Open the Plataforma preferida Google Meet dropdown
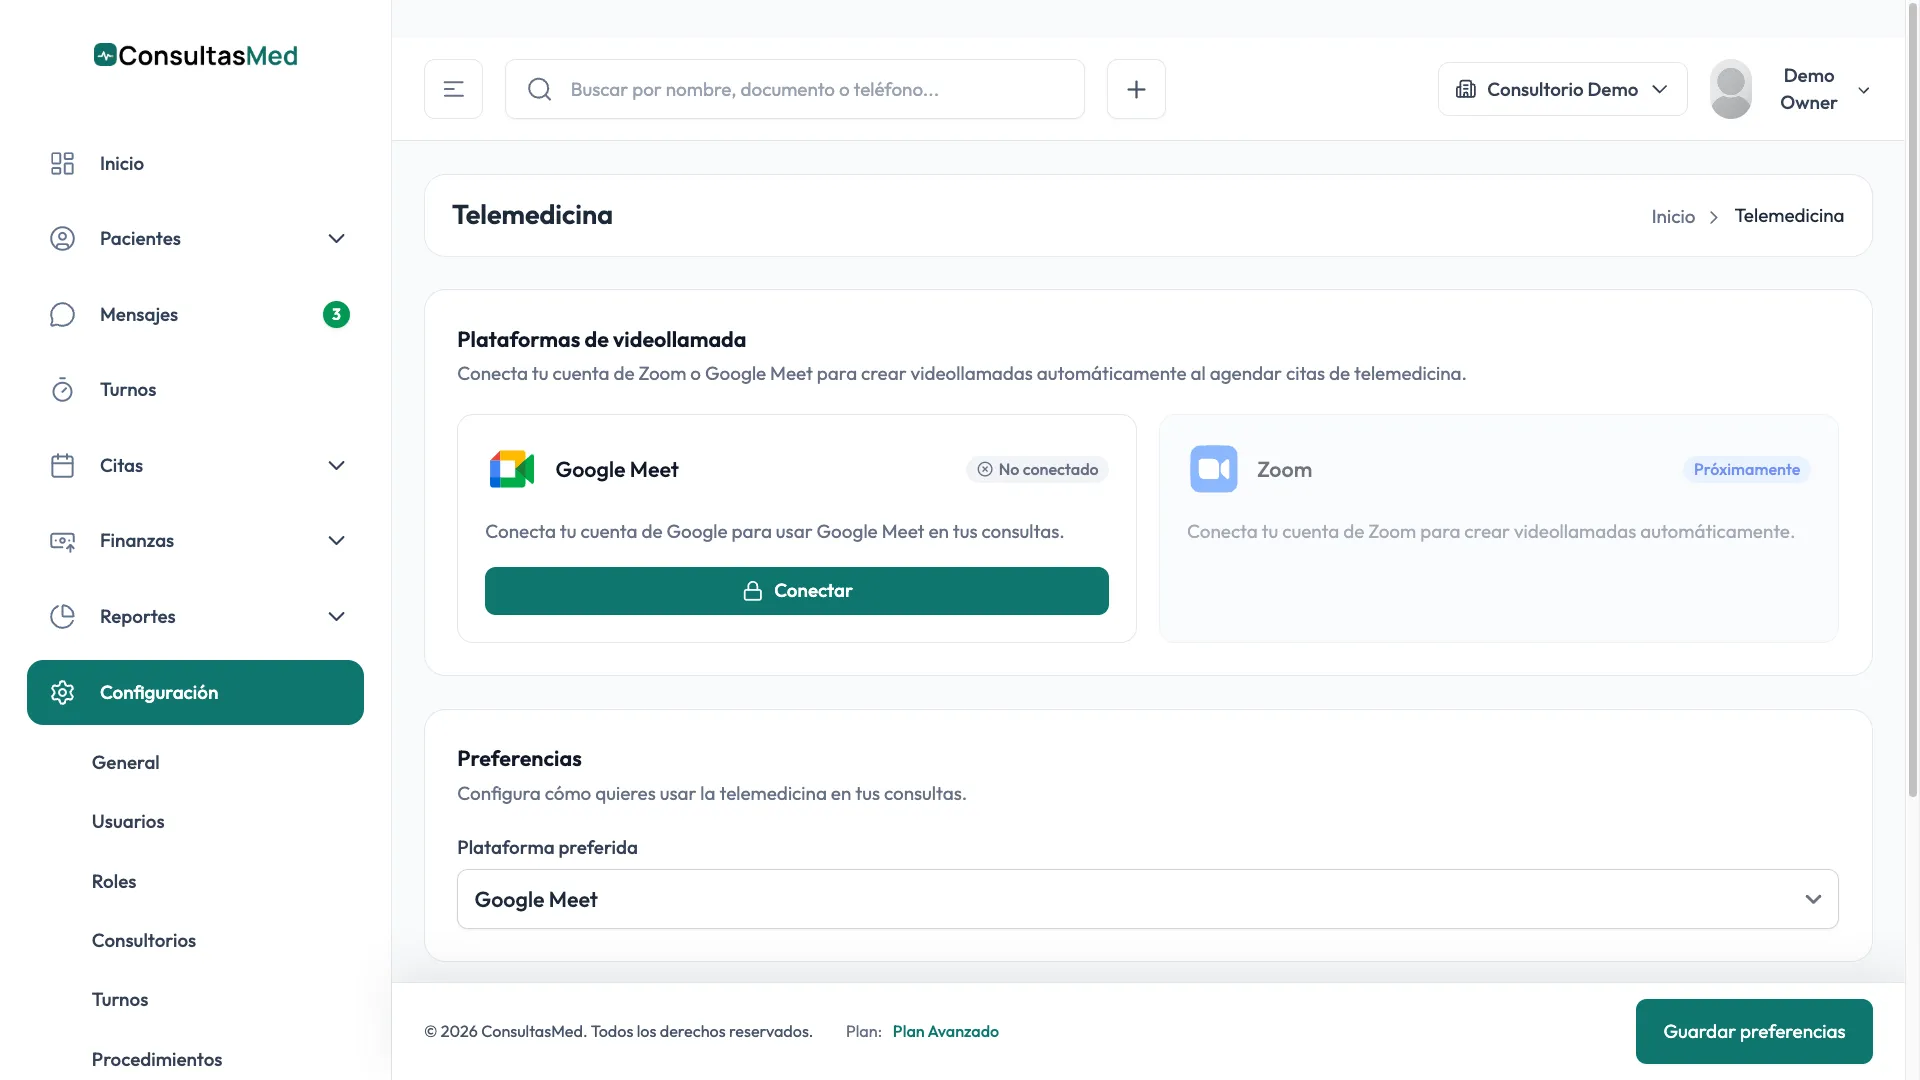 click(x=1147, y=899)
